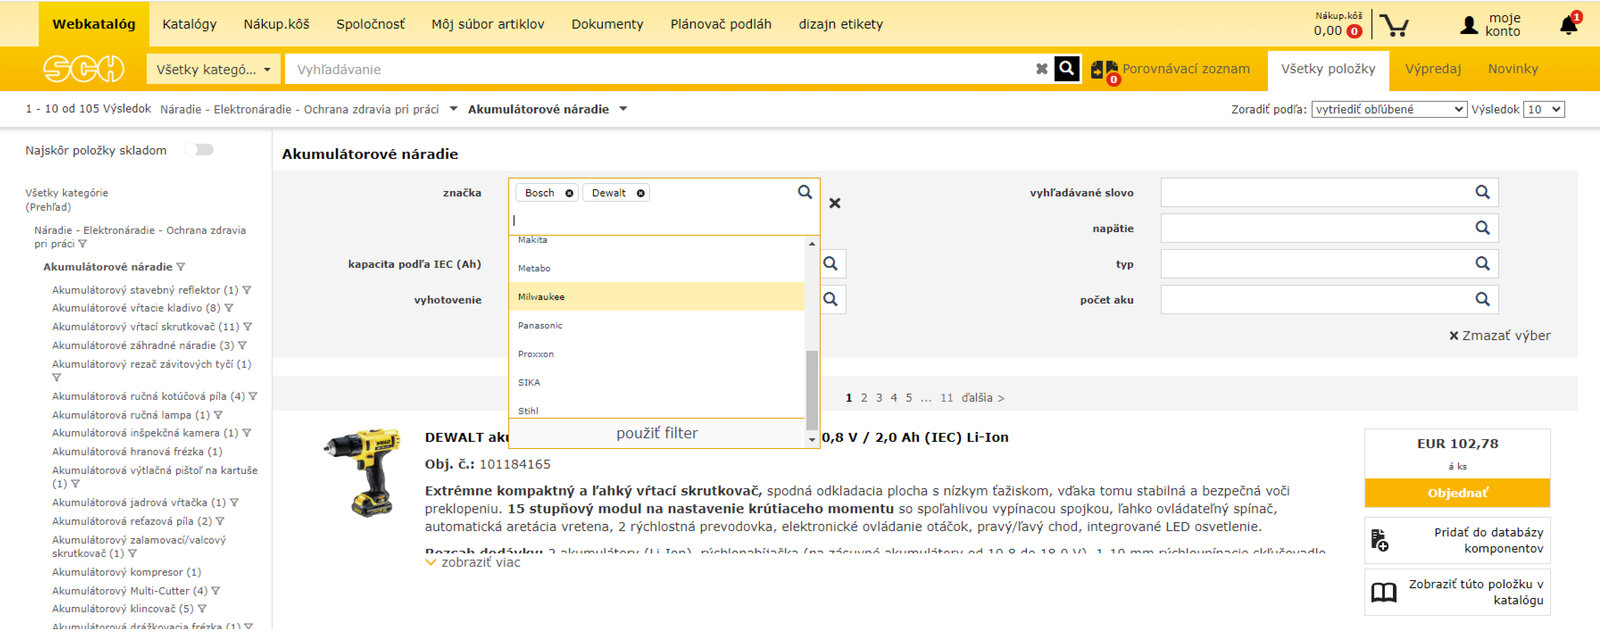This screenshot has width=1600, height=642.
Task: Select Proxxon in the brand list
Action: (657, 354)
